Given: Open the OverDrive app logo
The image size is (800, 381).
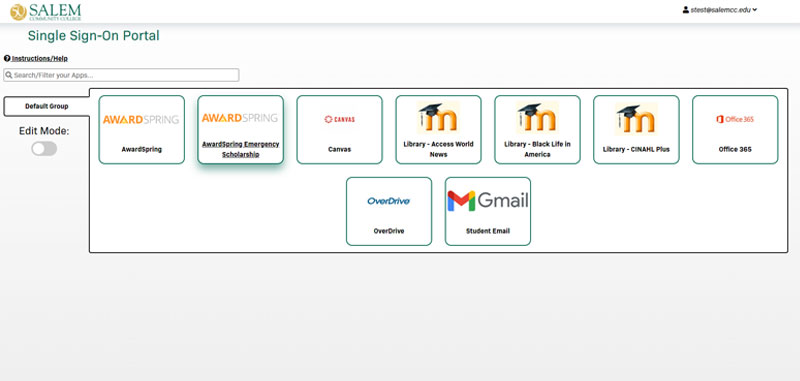Looking at the screenshot, I should (x=388, y=201).
